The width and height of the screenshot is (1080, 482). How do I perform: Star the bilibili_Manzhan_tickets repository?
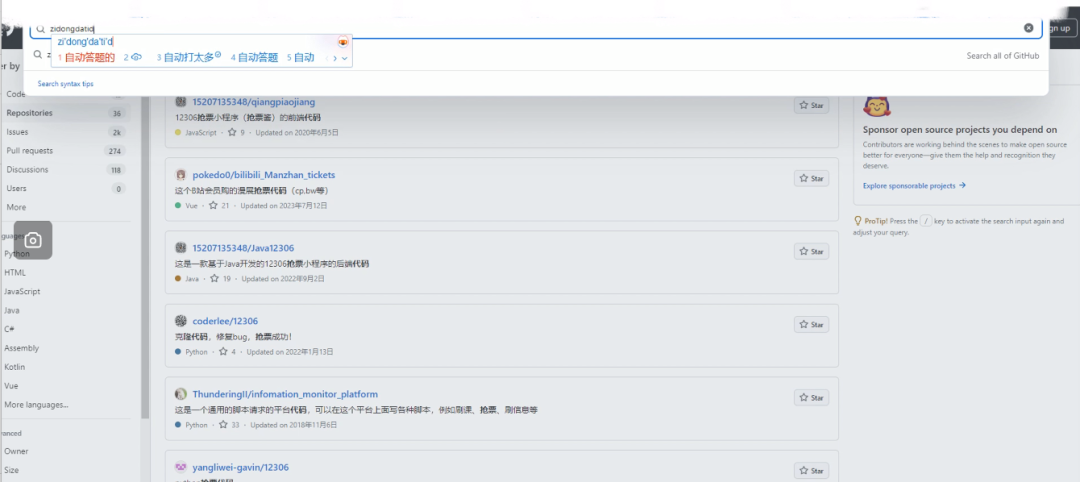(811, 178)
